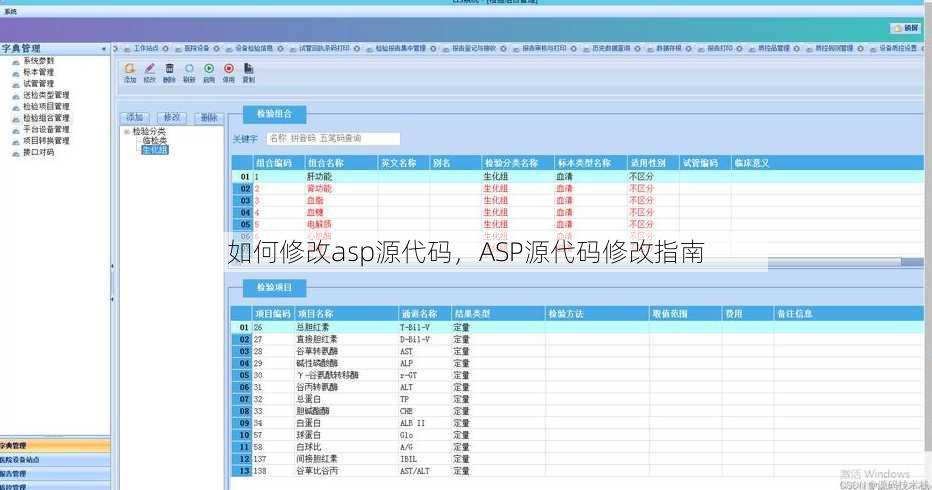Viewport: 932px width, 490px height.
Task: Close the 工作站点 tab with its x icon
Action: pos(166,49)
